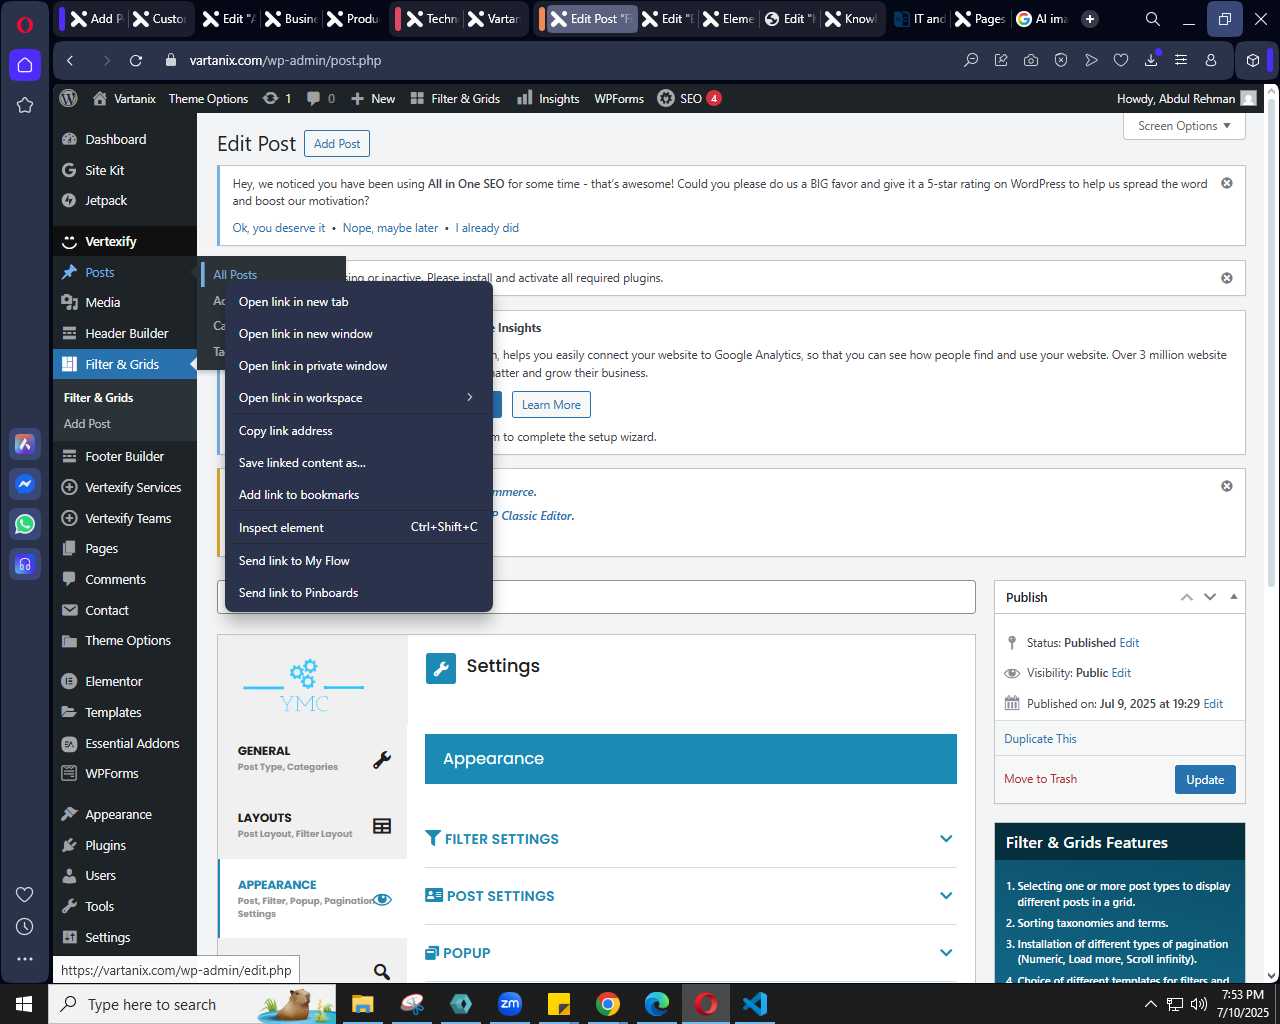
Task: Click Ok, you deserve it link
Action: 279,228
